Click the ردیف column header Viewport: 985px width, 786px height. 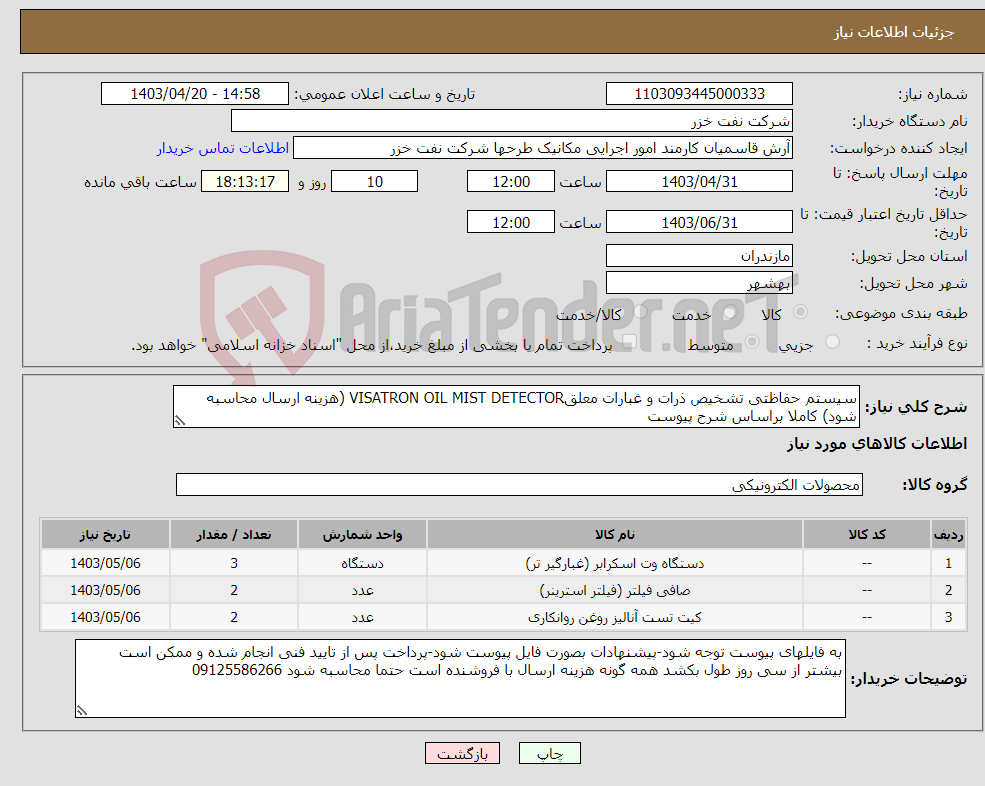tap(948, 535)
